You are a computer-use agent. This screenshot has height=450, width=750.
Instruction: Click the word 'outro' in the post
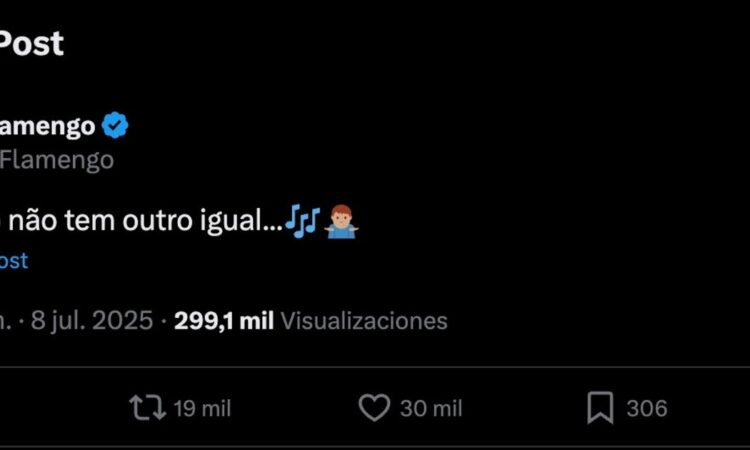(157, 221)
